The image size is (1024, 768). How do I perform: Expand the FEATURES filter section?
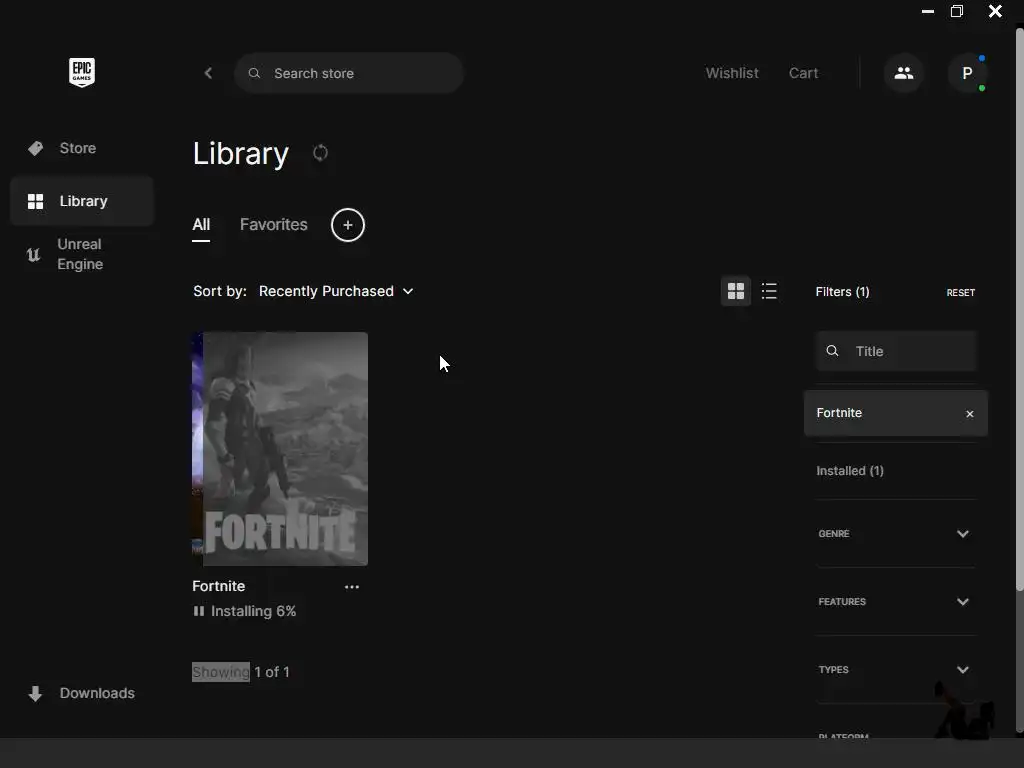[x=896, y=601]
